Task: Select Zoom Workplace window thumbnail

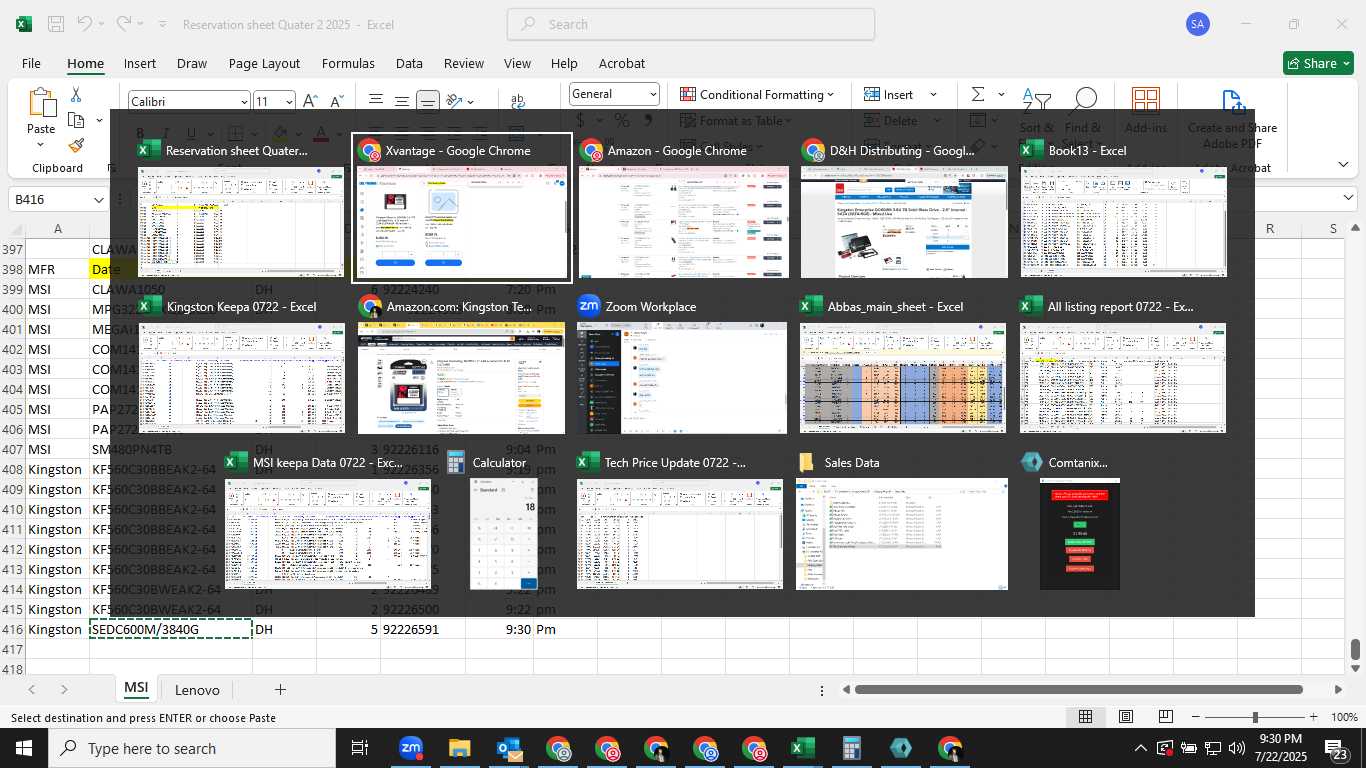Action: 683,364
